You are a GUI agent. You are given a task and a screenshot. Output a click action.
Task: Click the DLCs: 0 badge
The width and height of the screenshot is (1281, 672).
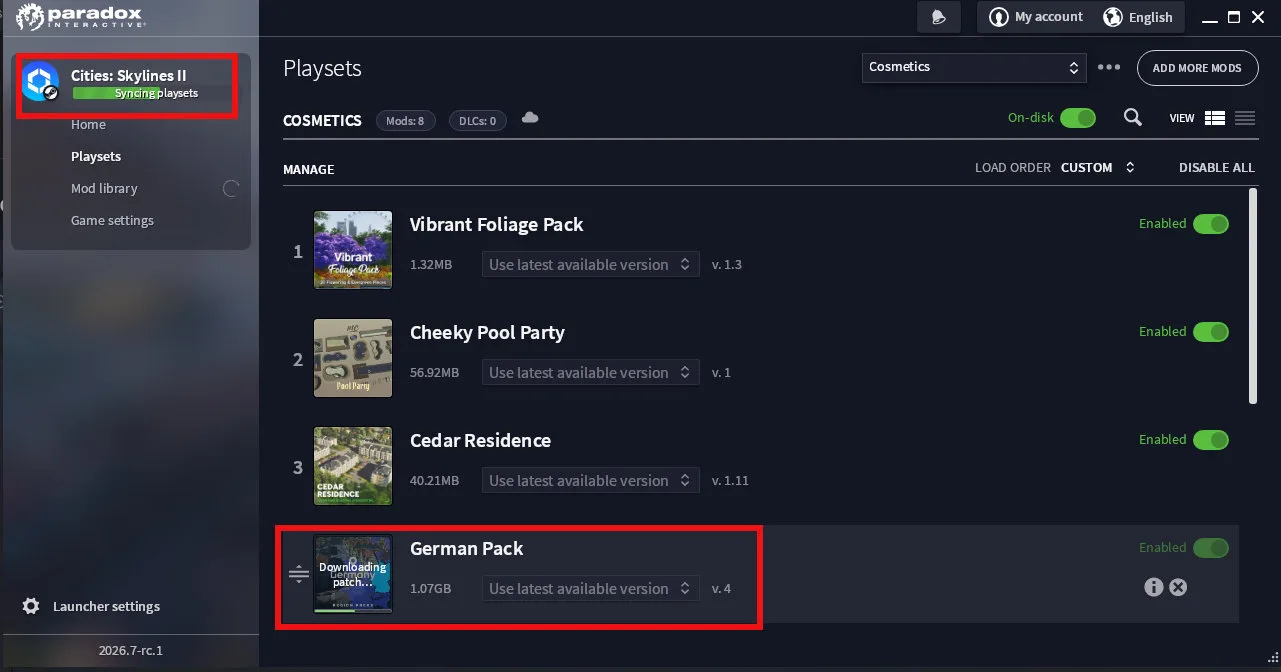pos(478,121)
